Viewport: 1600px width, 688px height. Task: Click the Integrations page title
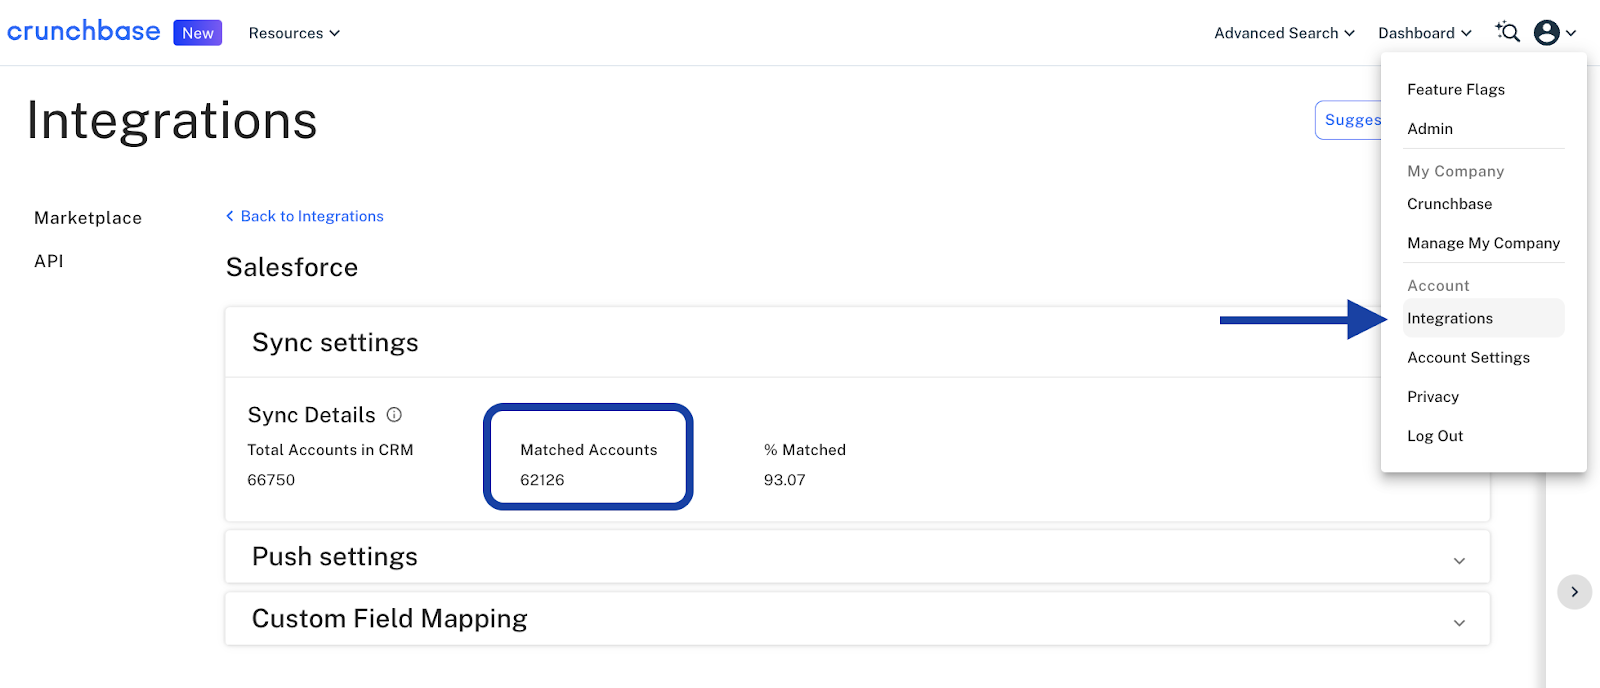pyautogui.click(x=172, y=121)
